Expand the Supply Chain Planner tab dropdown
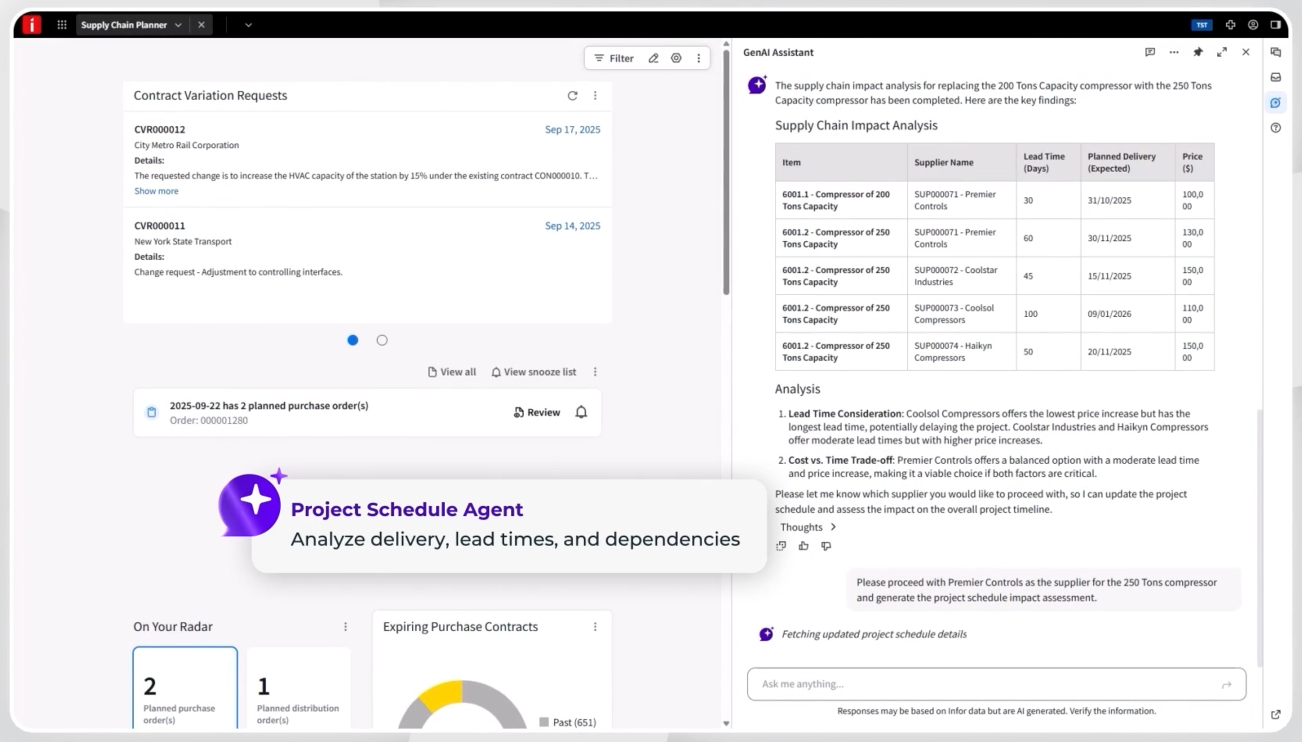Viewport: 1302px width, 742px height. [x=178, y=25]
